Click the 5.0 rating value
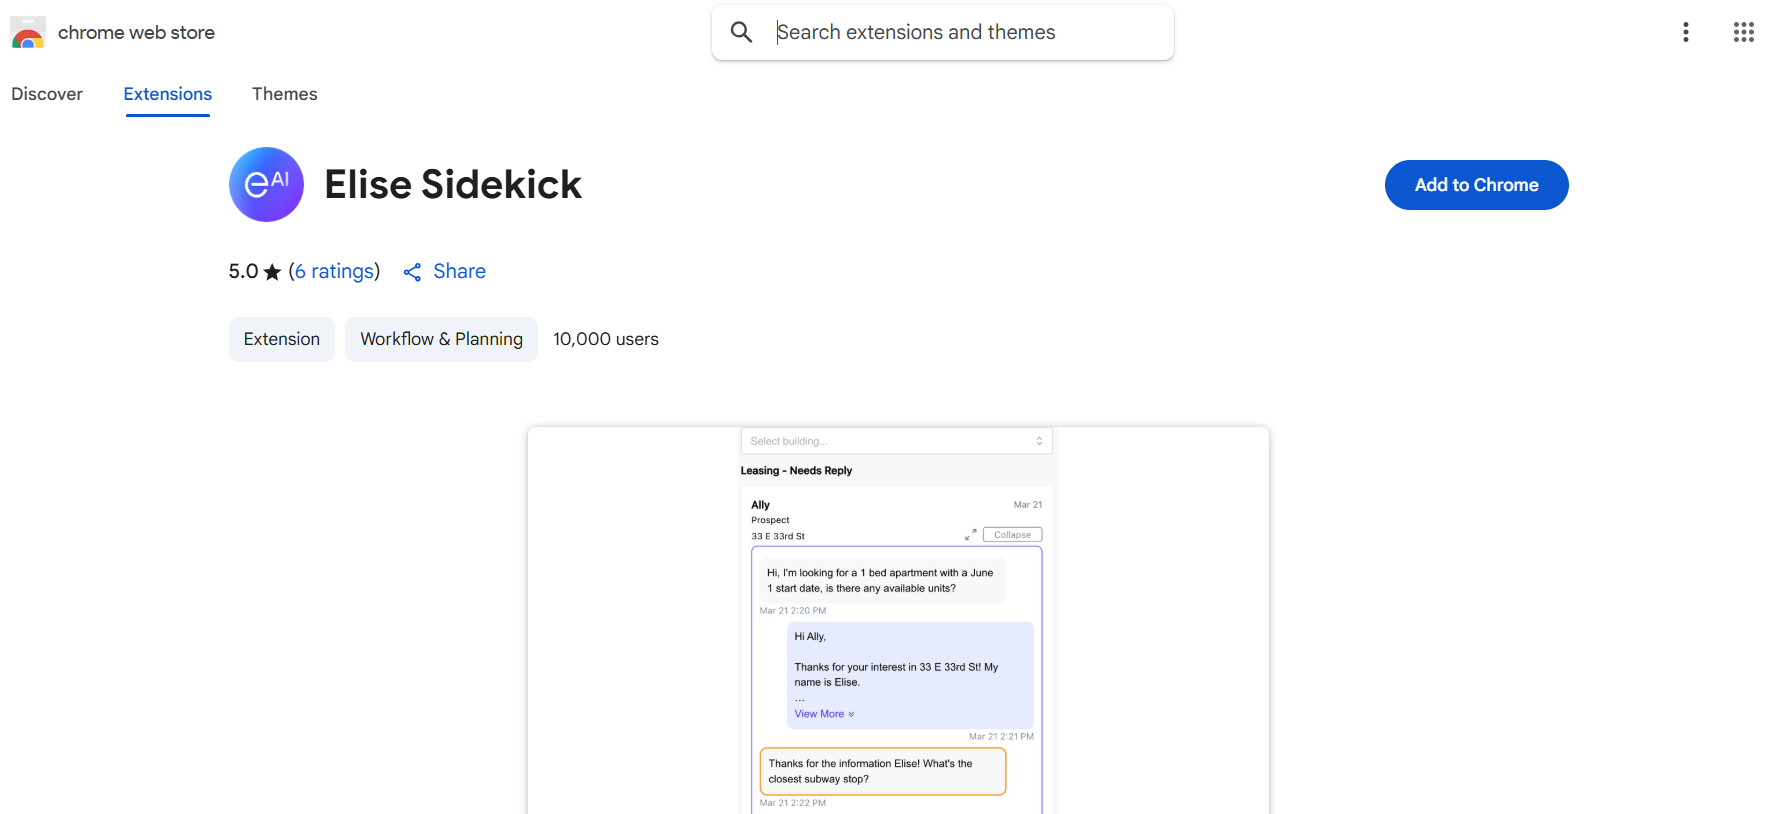1769x814 pixels. tap(243, 271)
